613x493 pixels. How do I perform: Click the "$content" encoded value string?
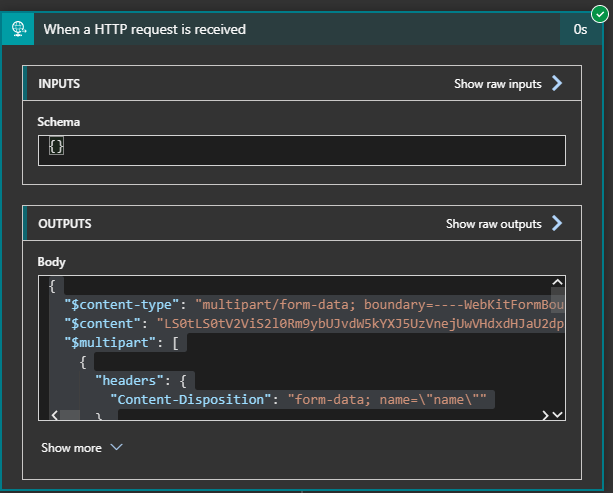[x=360, y=324]
